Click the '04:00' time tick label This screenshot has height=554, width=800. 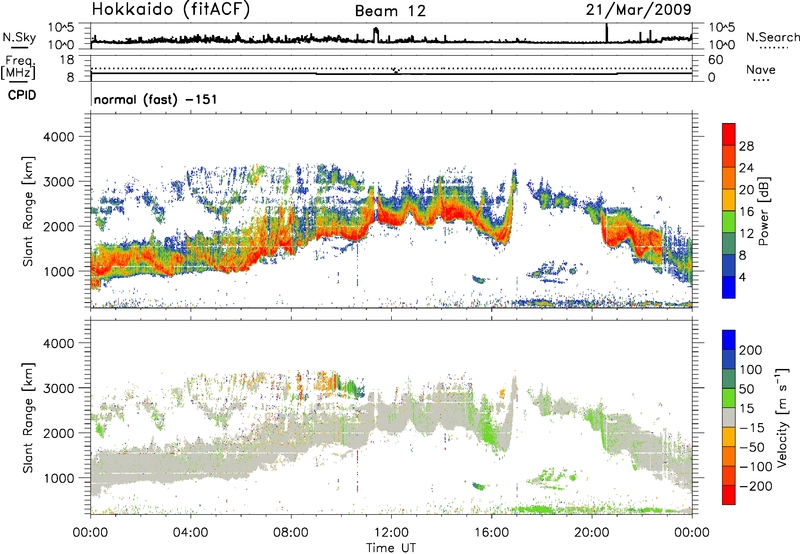click(x=191, y=533)
